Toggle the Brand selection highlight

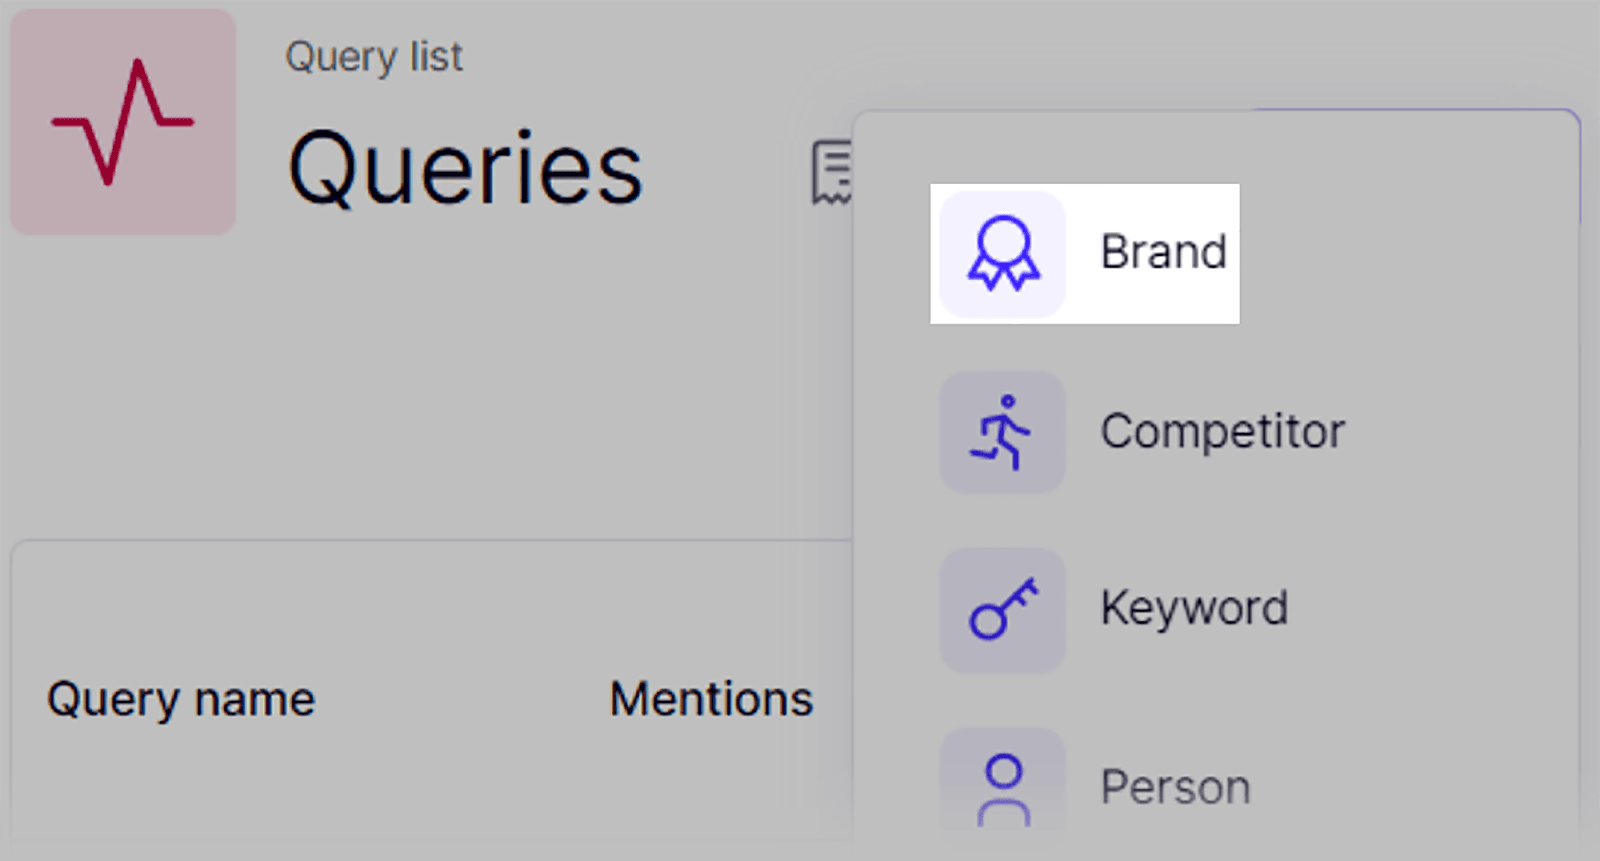tap(1085, 253)
